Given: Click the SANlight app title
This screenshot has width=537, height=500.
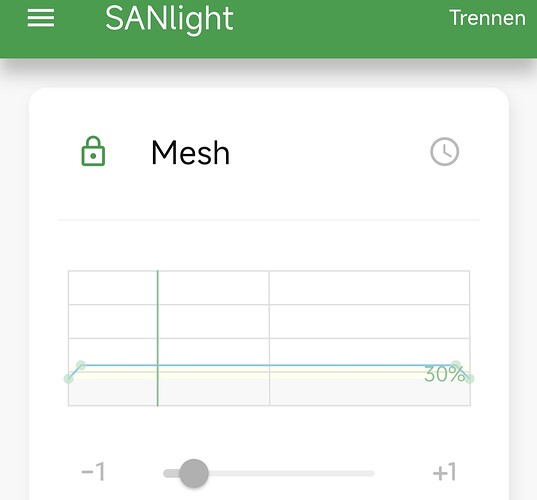Looking at the screenshot, I should [169, 19].
